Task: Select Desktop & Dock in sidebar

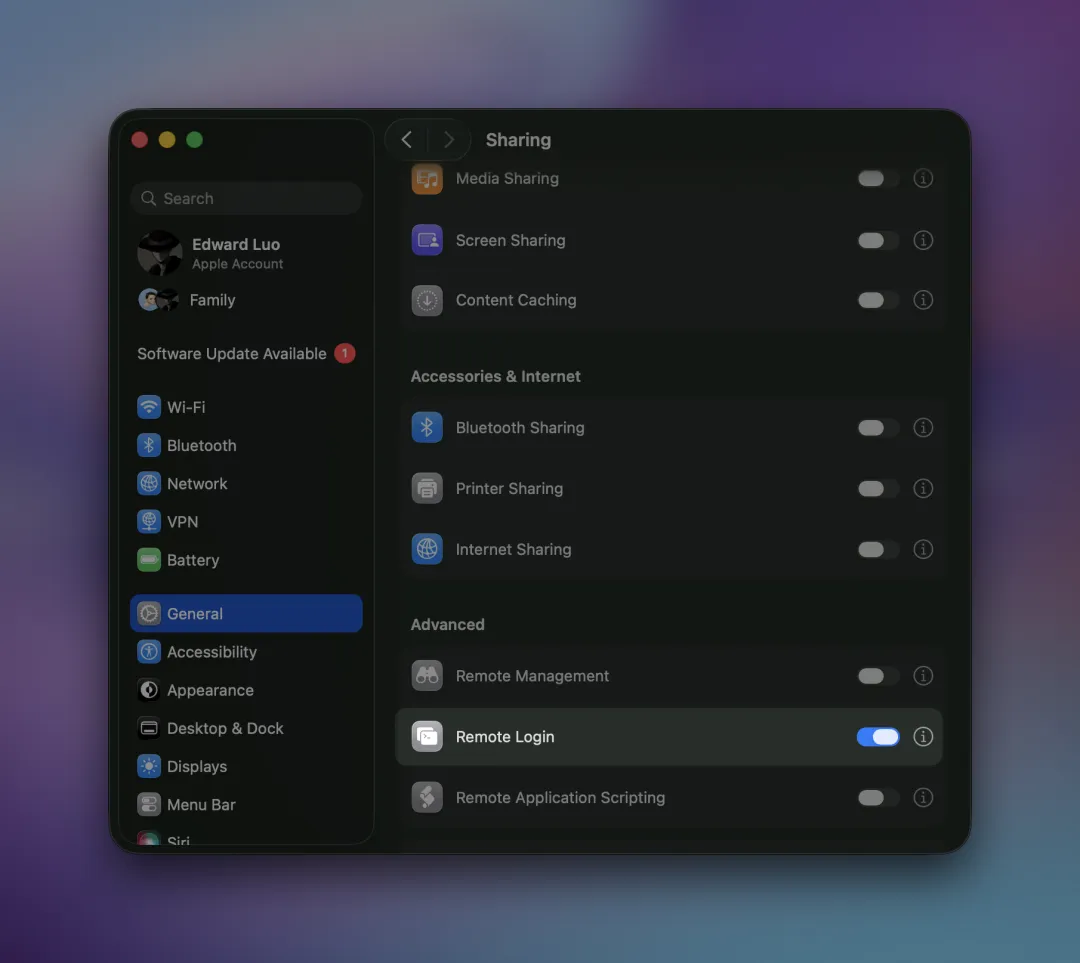Action: [246, 728]
